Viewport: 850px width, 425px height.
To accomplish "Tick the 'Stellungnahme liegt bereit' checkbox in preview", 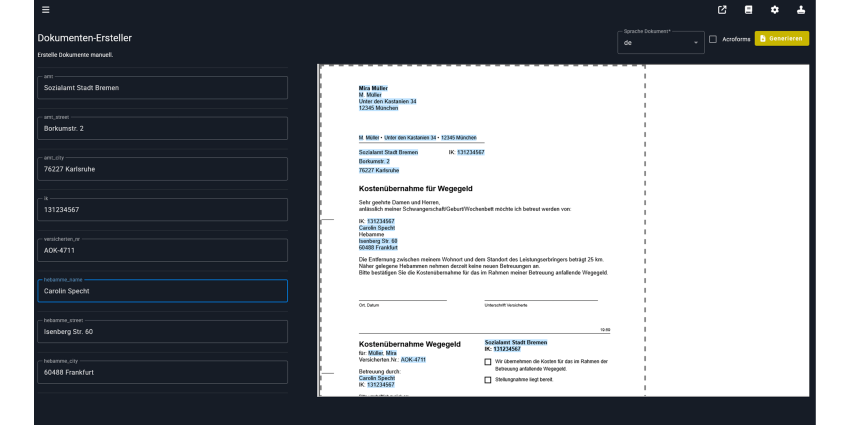I will tap(488, 380).
